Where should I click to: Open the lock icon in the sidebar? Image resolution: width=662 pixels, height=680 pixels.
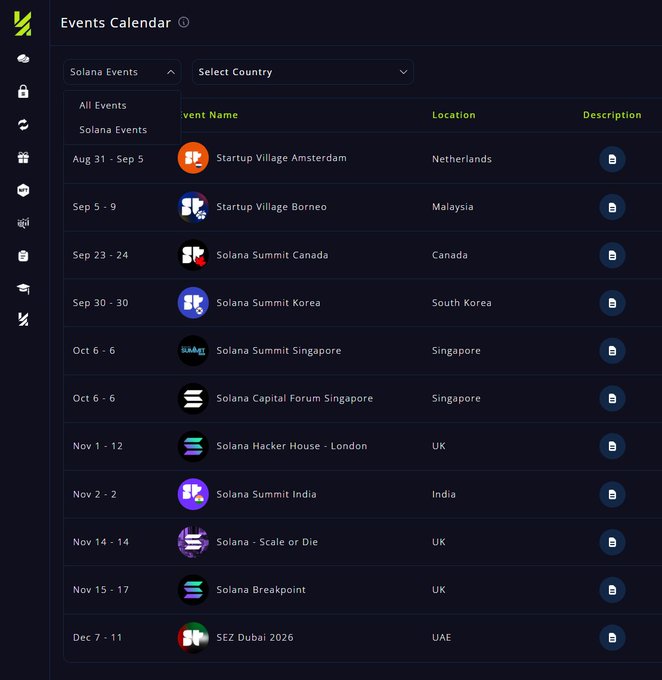[23, 92]
